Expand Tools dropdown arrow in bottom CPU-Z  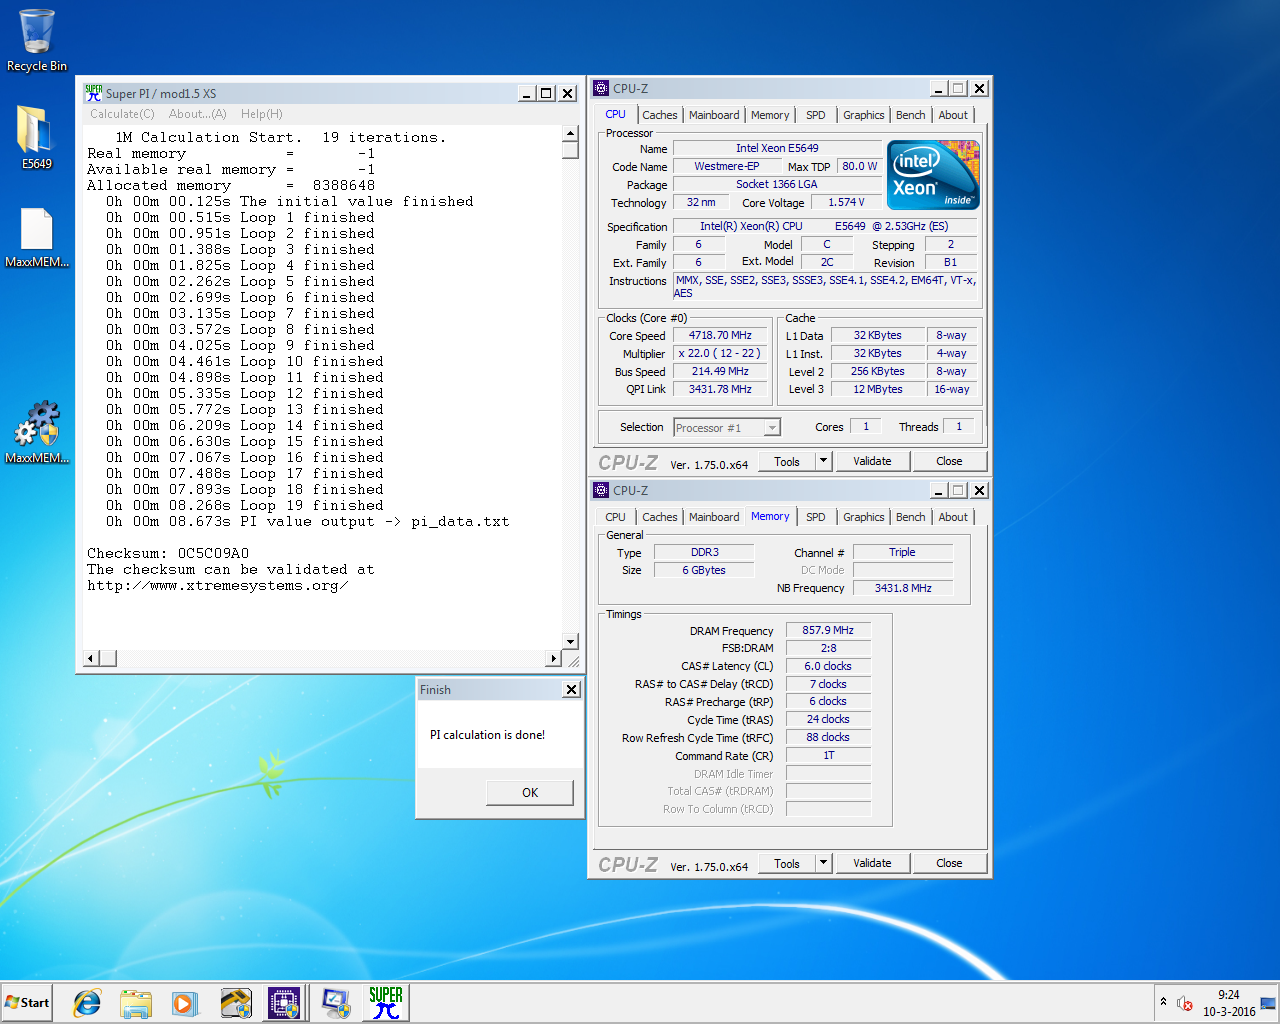click(x=824, y=863)
